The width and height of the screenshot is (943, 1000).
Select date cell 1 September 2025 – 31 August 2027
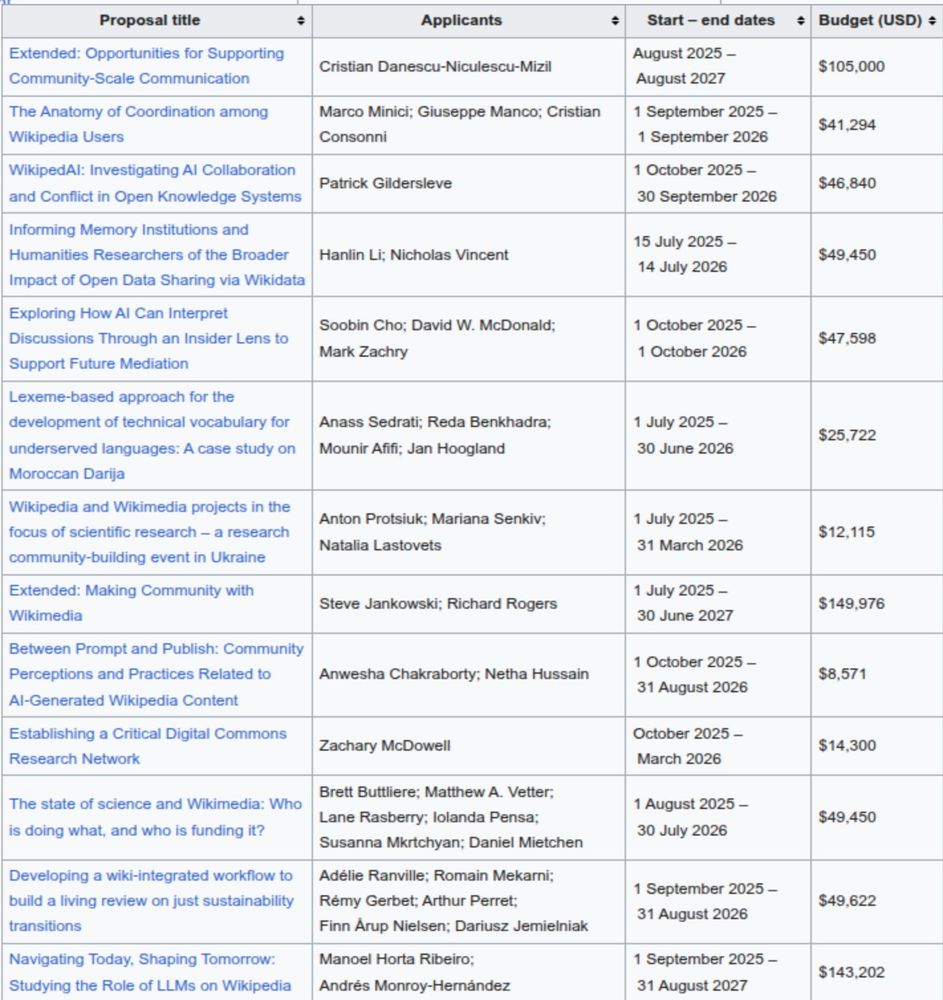click(718, 972)
